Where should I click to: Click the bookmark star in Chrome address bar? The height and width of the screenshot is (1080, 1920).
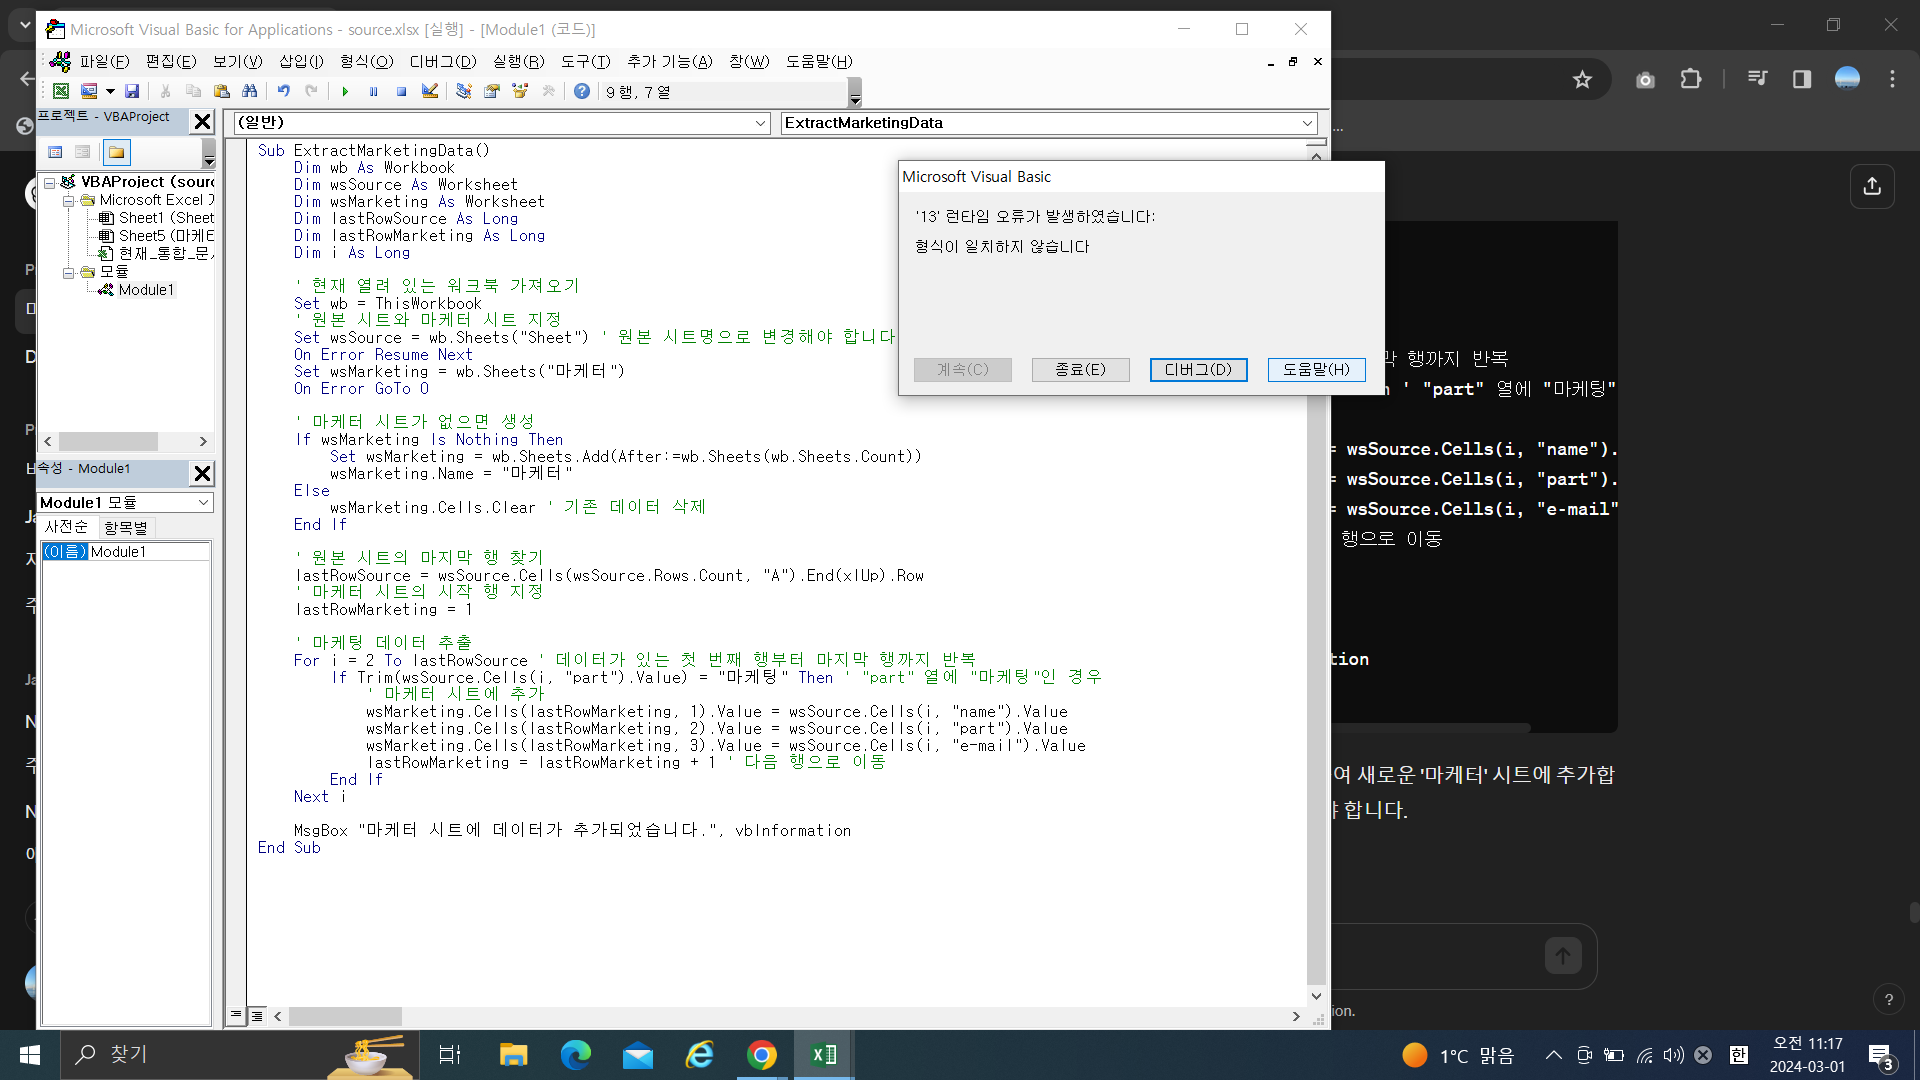(1582, 79)
